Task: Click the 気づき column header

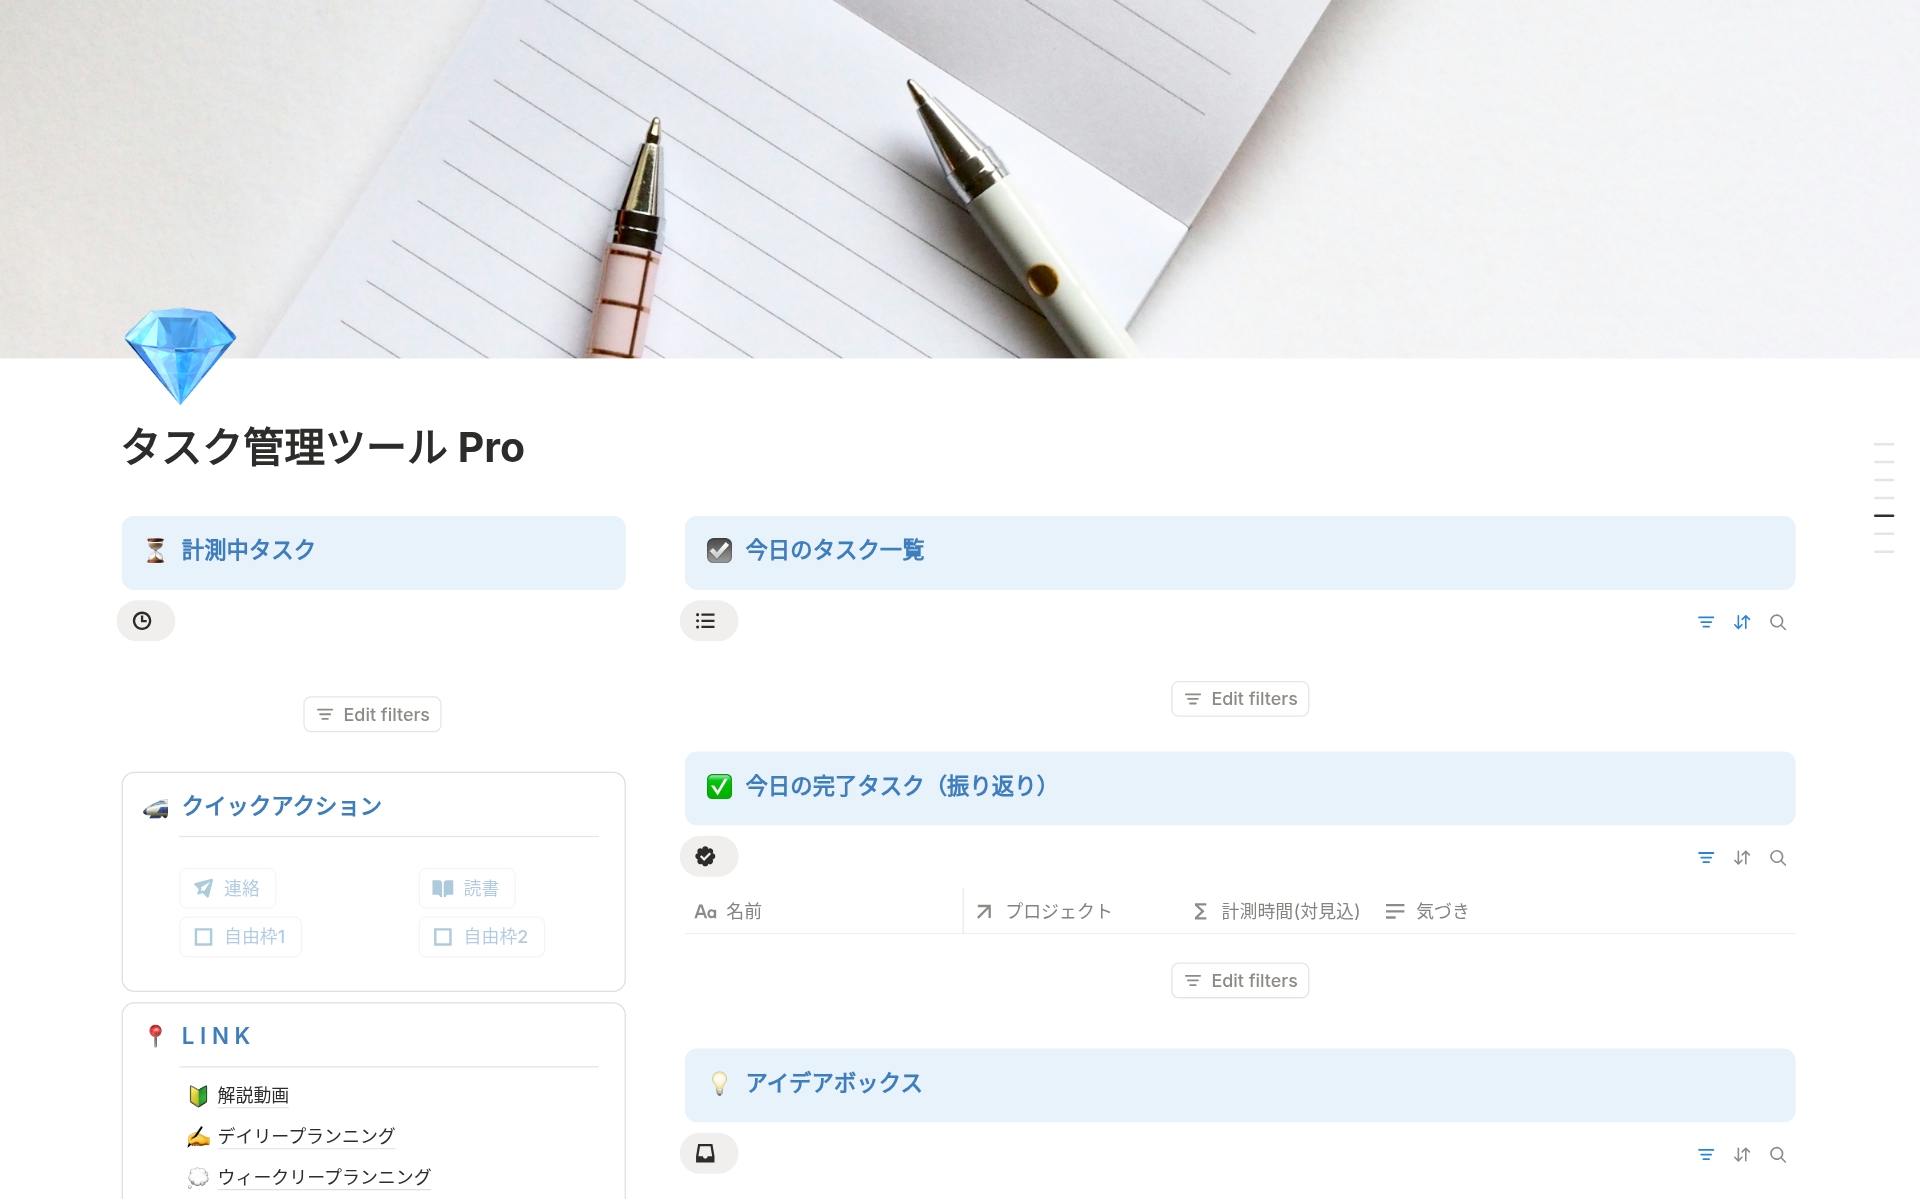Action: point(1427,911)
